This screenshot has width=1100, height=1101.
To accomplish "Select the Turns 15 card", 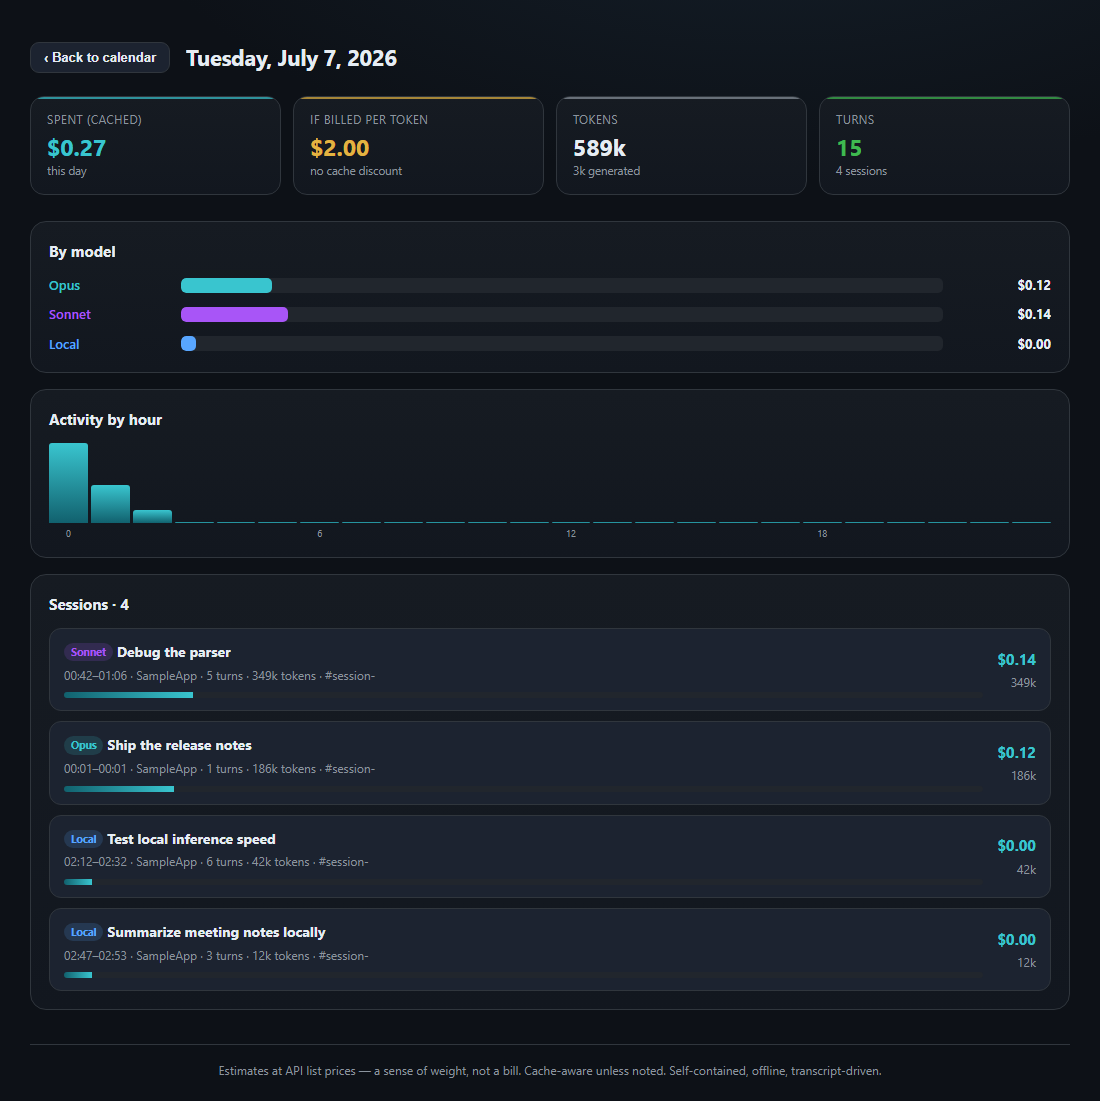I will click(944, 145).
